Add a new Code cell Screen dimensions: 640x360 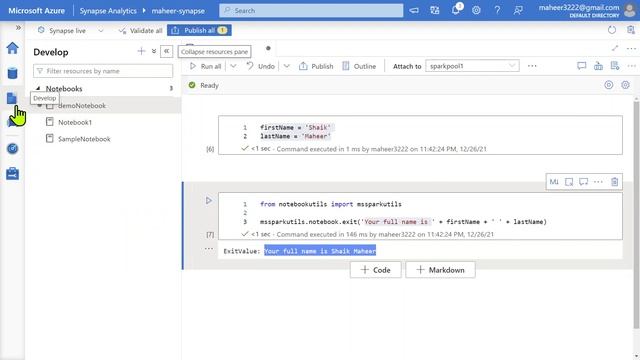[x=376, y=270]
